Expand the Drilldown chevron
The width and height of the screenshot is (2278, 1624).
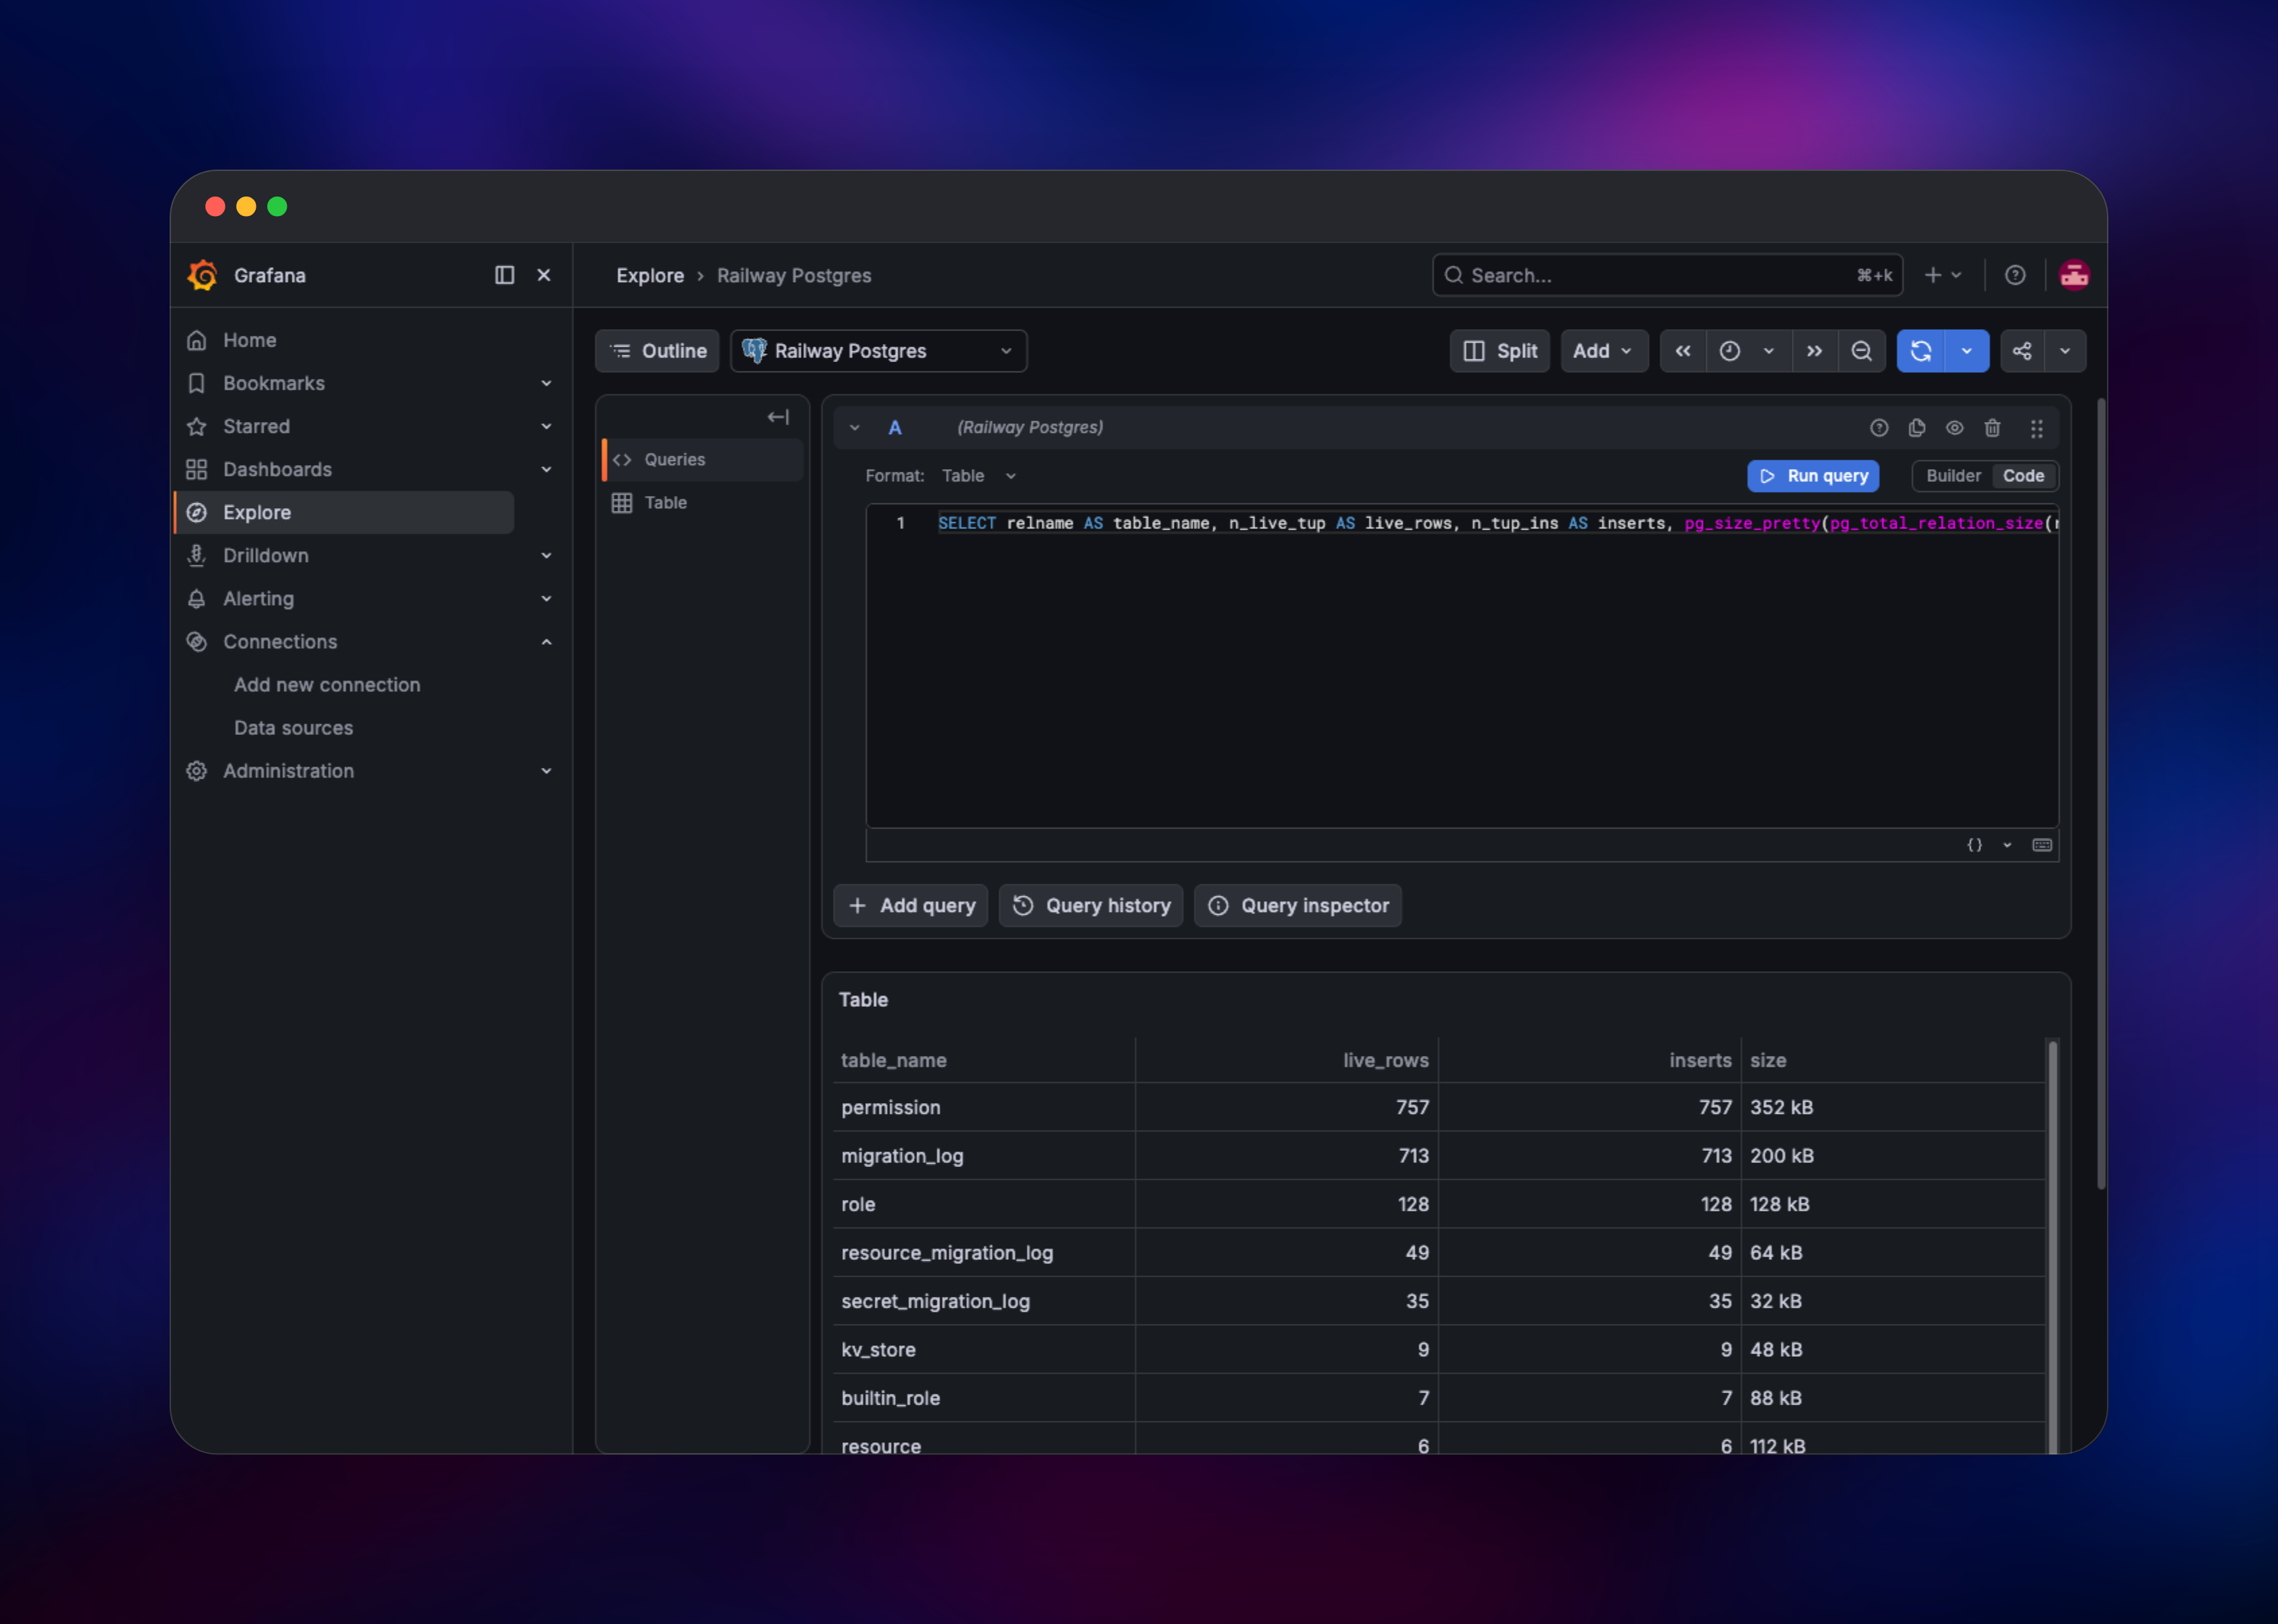(546, 555)
